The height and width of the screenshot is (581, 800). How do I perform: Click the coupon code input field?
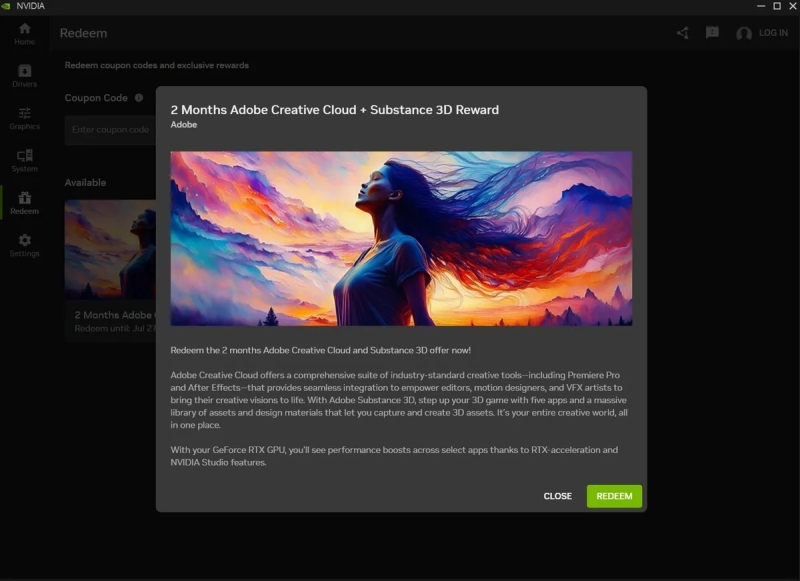point(108,130)
